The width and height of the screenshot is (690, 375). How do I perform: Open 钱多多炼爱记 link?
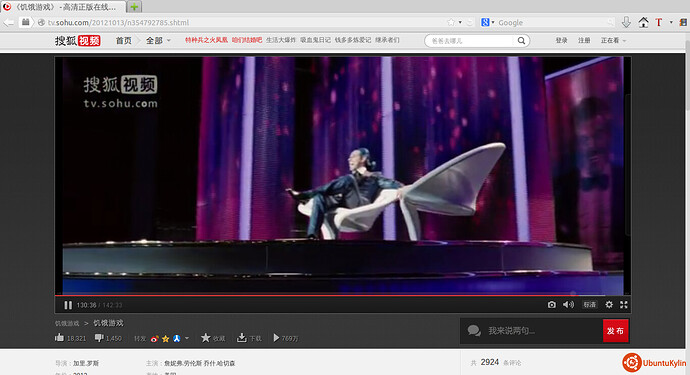(x=353, y=40)
